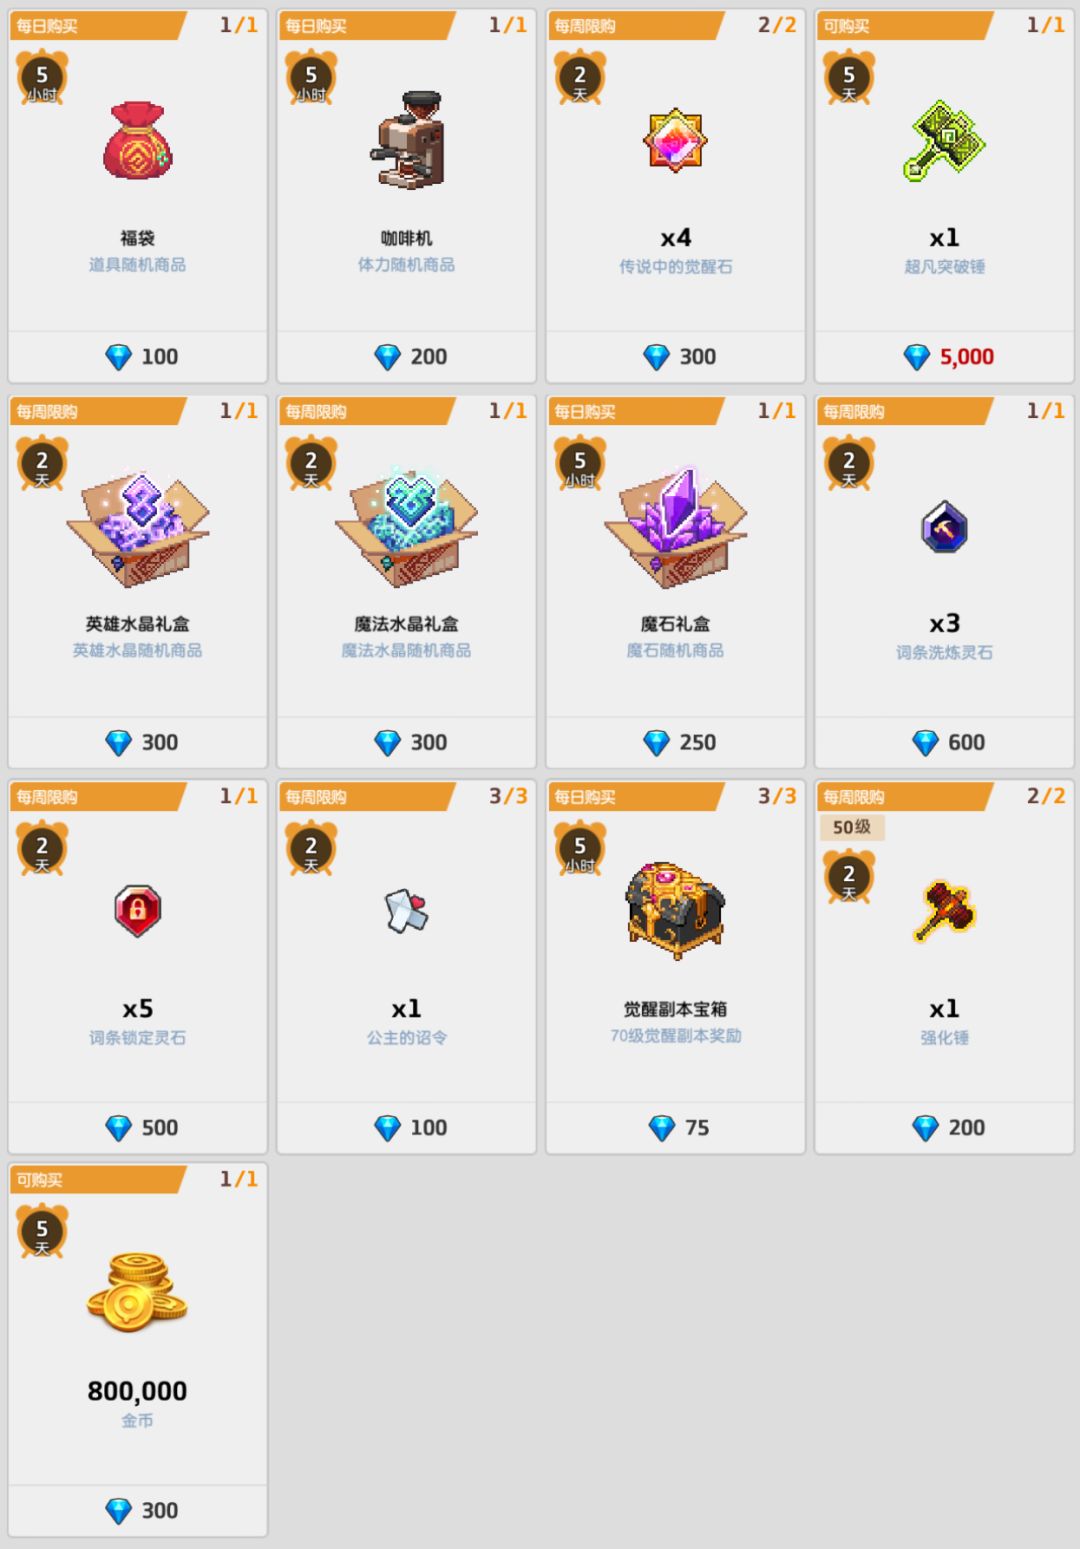This screenshot has width=1080, height=1549.
Task: Open the 觉醒副本宝箱 treasure chest
Action: pyautogui.click(x=675, y=910)
